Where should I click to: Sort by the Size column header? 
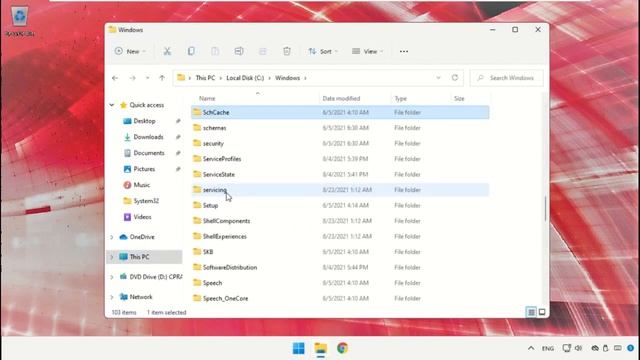point(459,98)
